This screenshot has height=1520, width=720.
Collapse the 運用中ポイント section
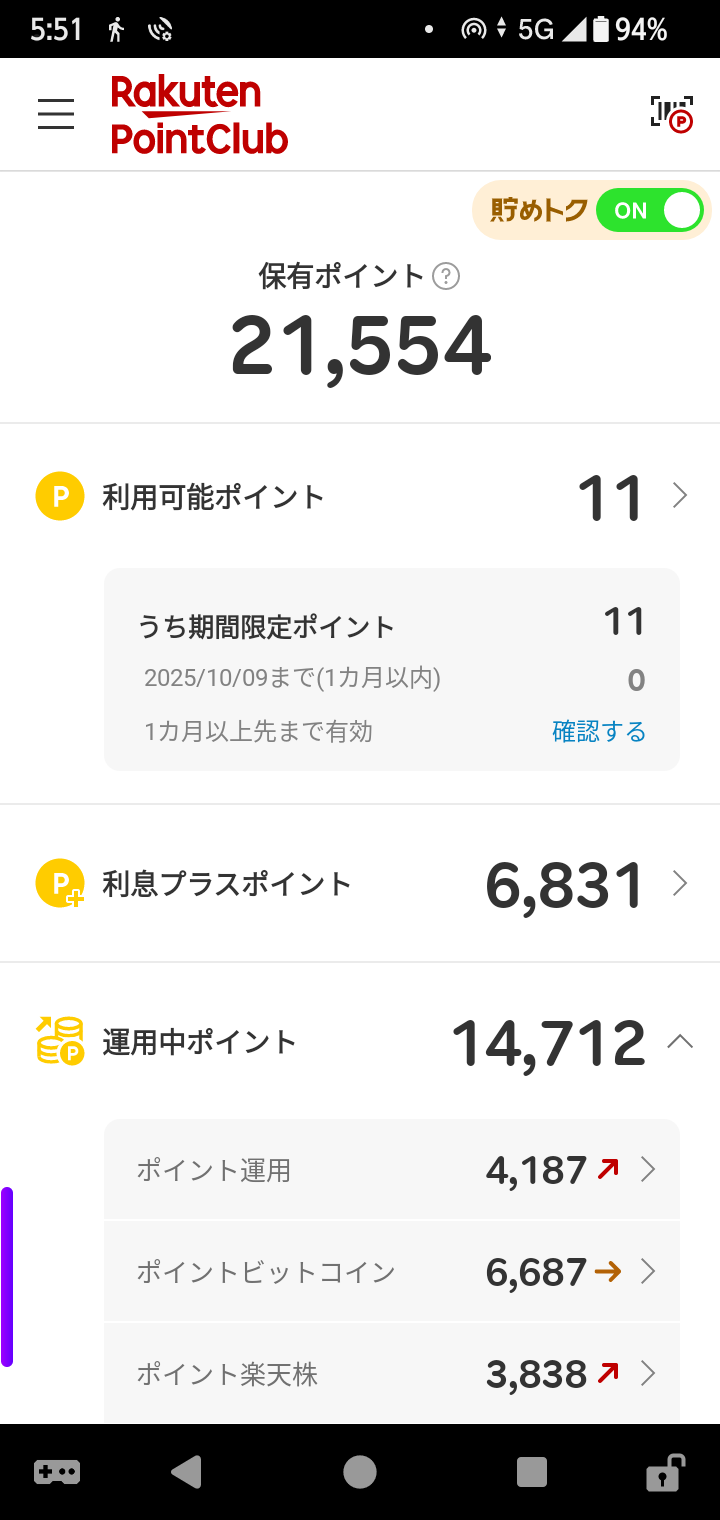pyautogui.click(x=680, y=1041)
